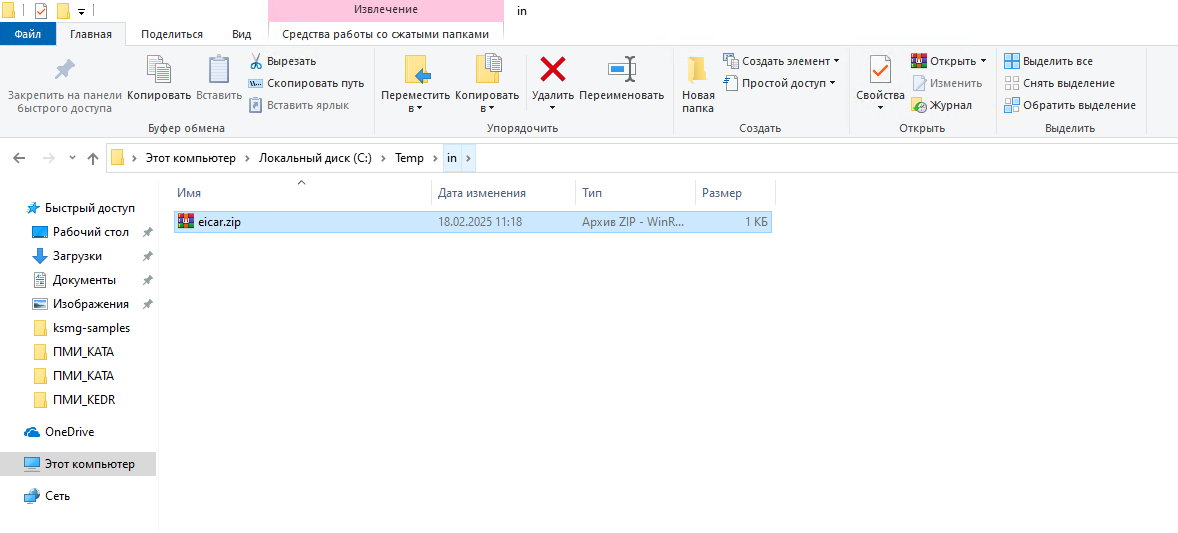Viewport: 1178px width, 533px height.
Task: Click the Rename icon in ribbon
Action: point(621,69)
